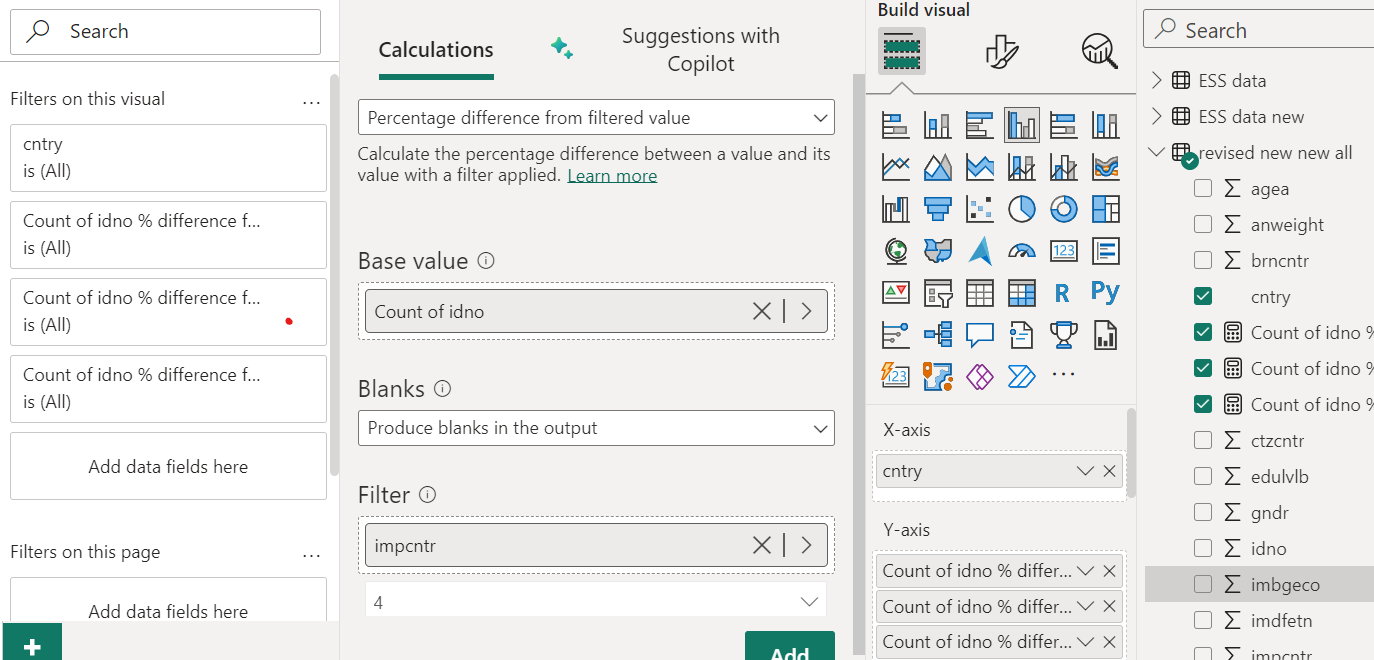This screenshot has width=1374, height=660.
Task: Pick the Waterfall chart visual
Action: coord(895,209)
